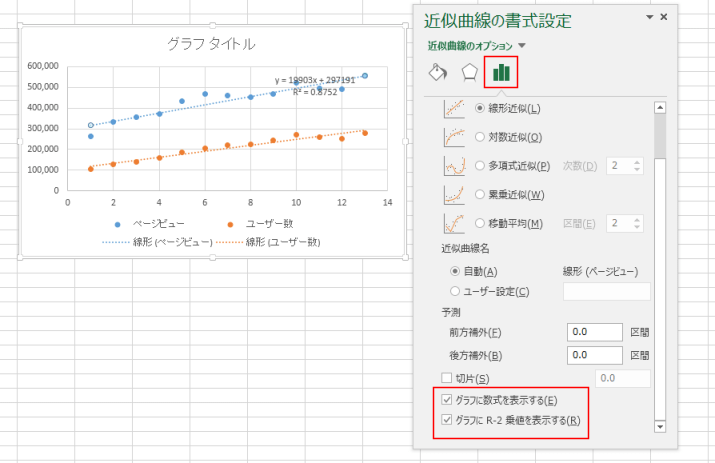The image size is (715, 463).
Task: Click the right-middle chart resize handle
Action: [x=405, y=141]
